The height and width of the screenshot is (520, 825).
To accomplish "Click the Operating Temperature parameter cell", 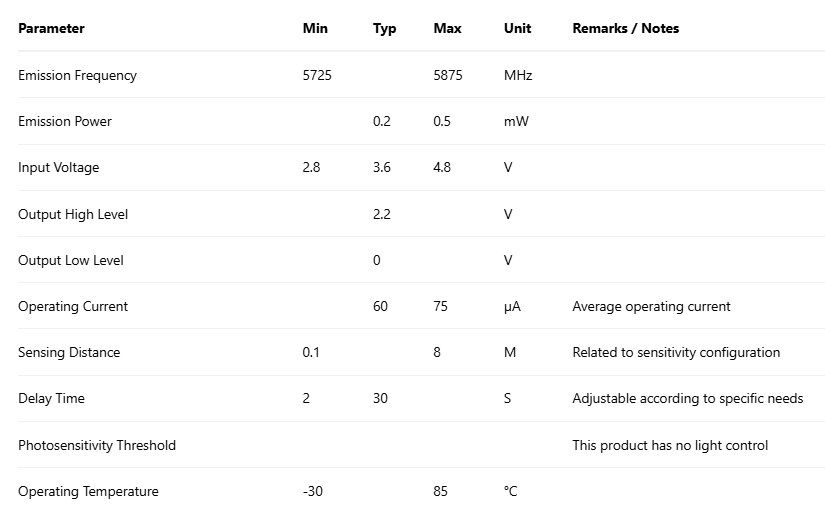I will [88, 491].
